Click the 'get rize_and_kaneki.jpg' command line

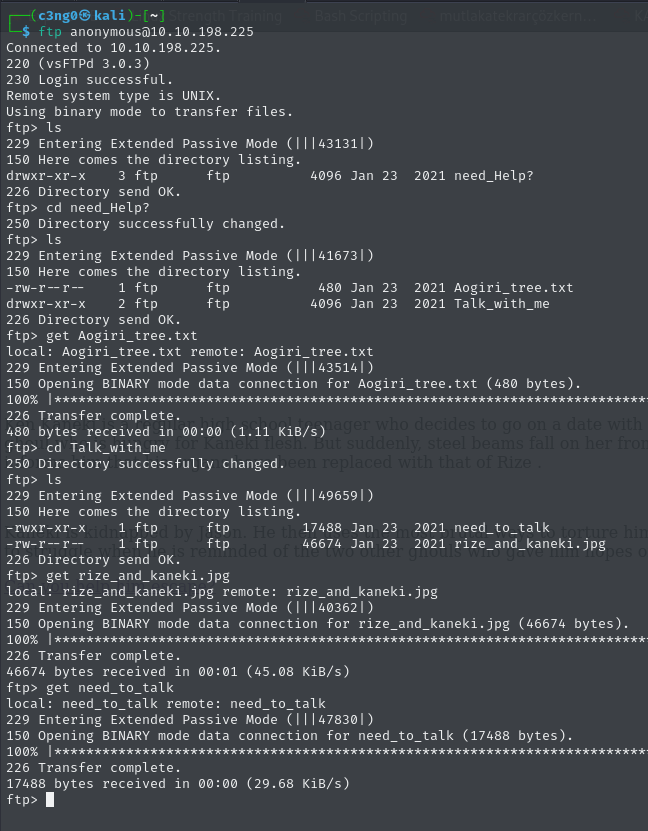pos(117,576)
